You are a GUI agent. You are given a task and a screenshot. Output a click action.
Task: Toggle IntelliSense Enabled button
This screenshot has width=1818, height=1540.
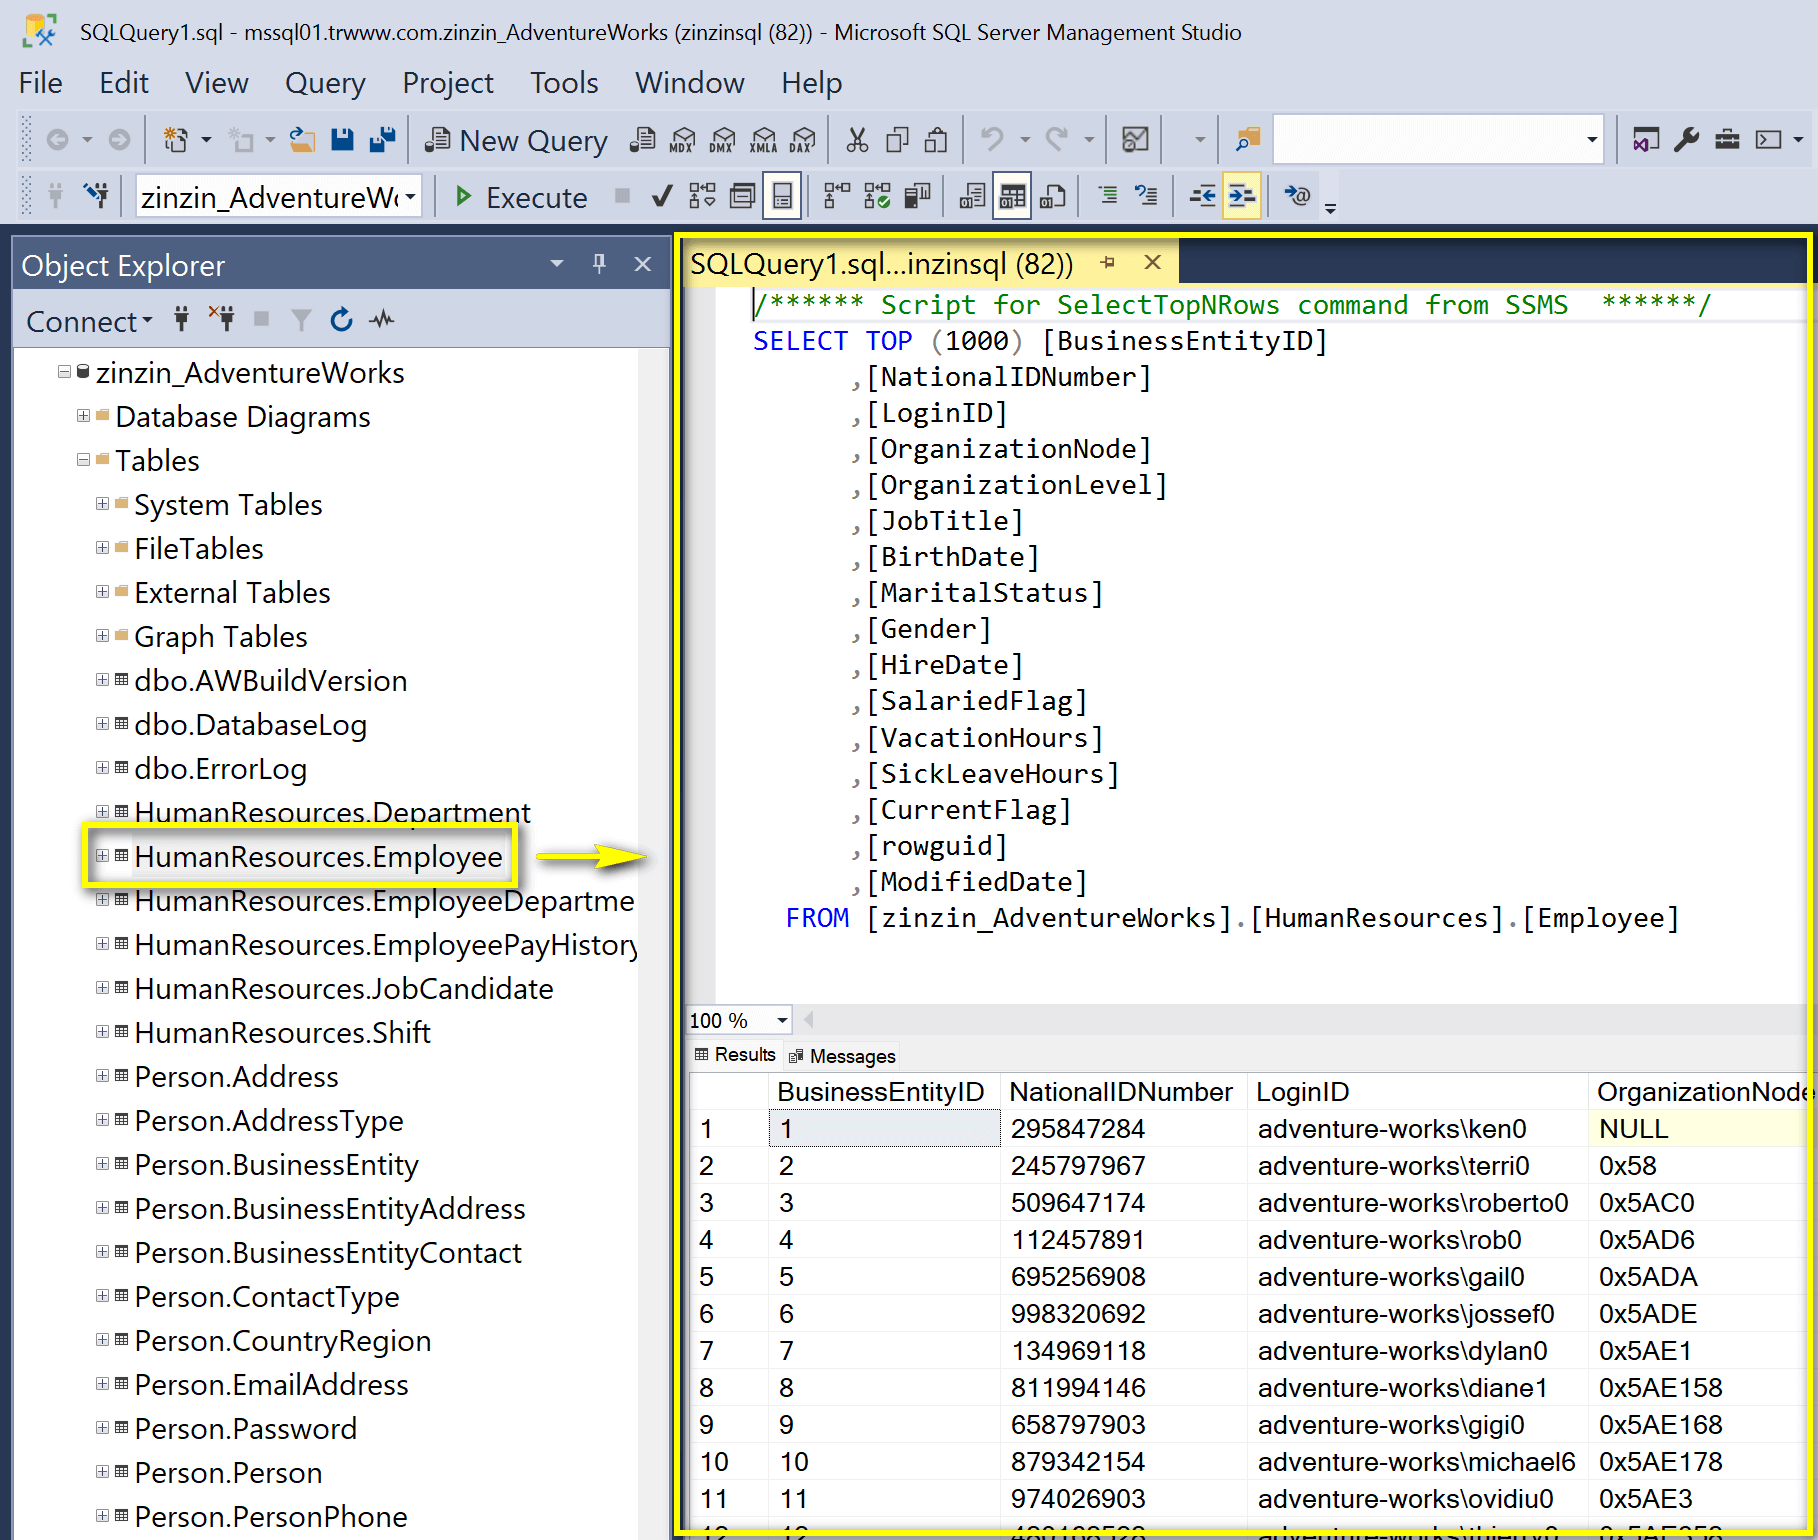coord(782,196)
